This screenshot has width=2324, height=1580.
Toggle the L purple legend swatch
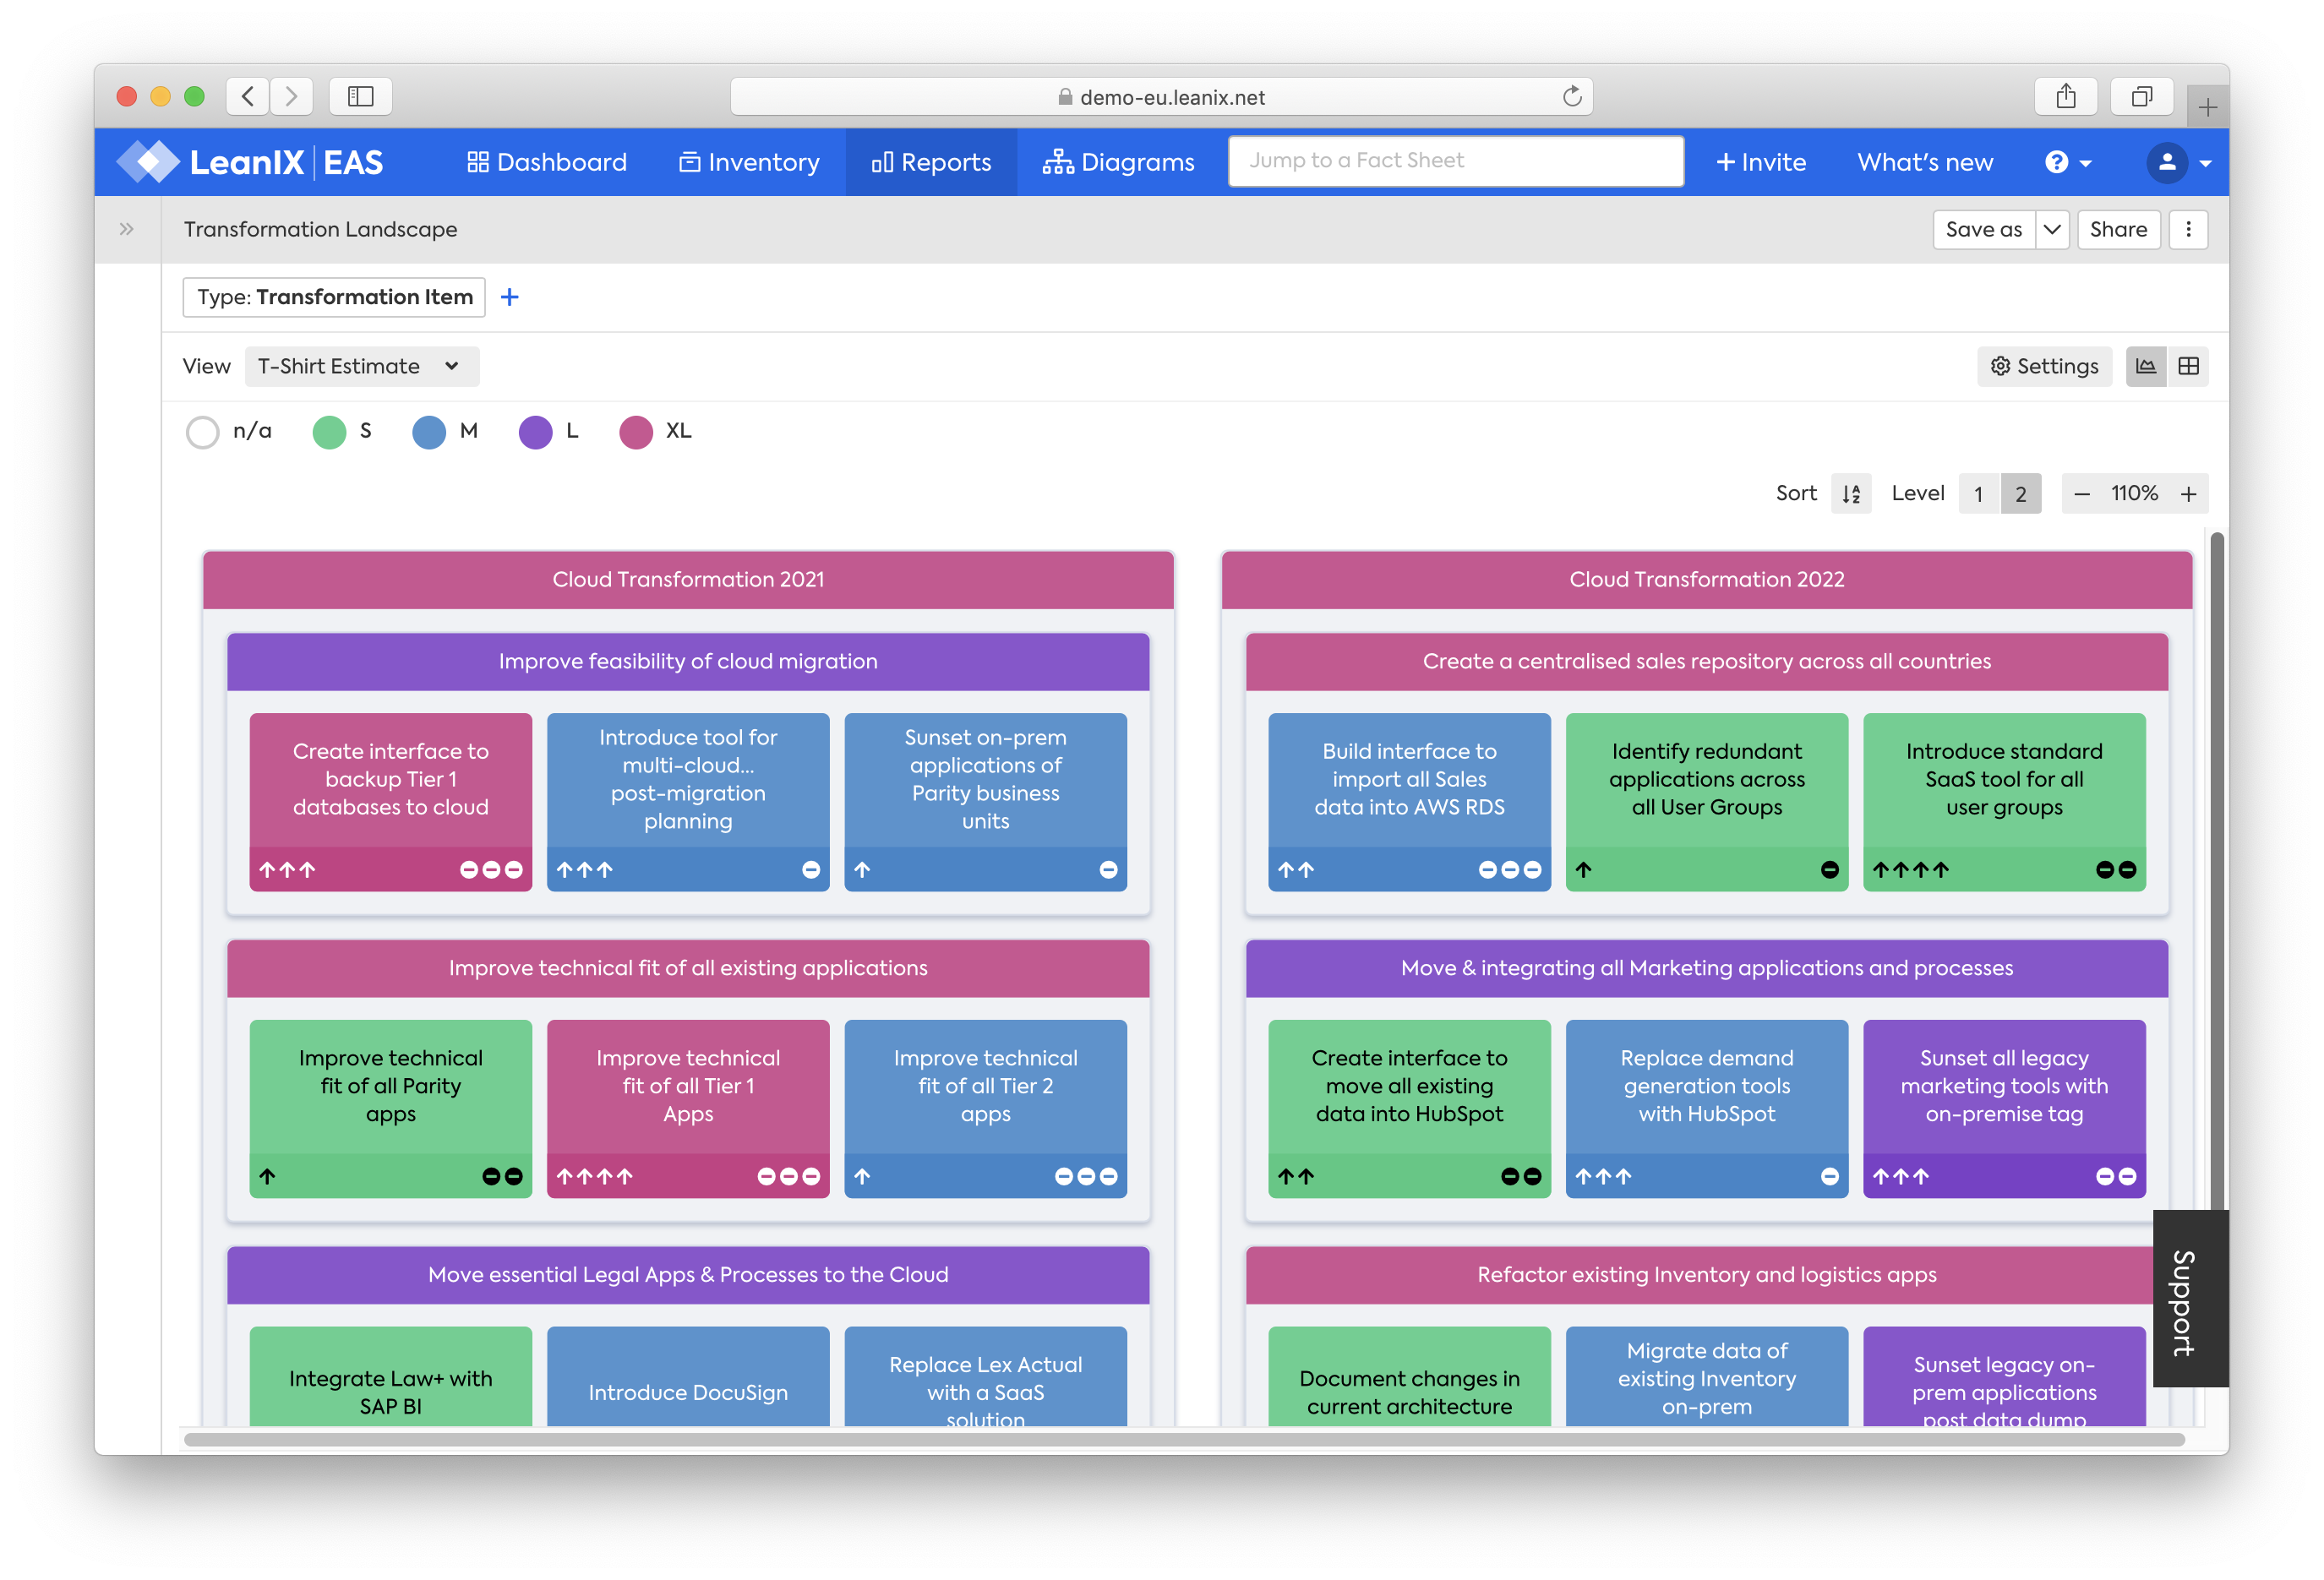535,432
